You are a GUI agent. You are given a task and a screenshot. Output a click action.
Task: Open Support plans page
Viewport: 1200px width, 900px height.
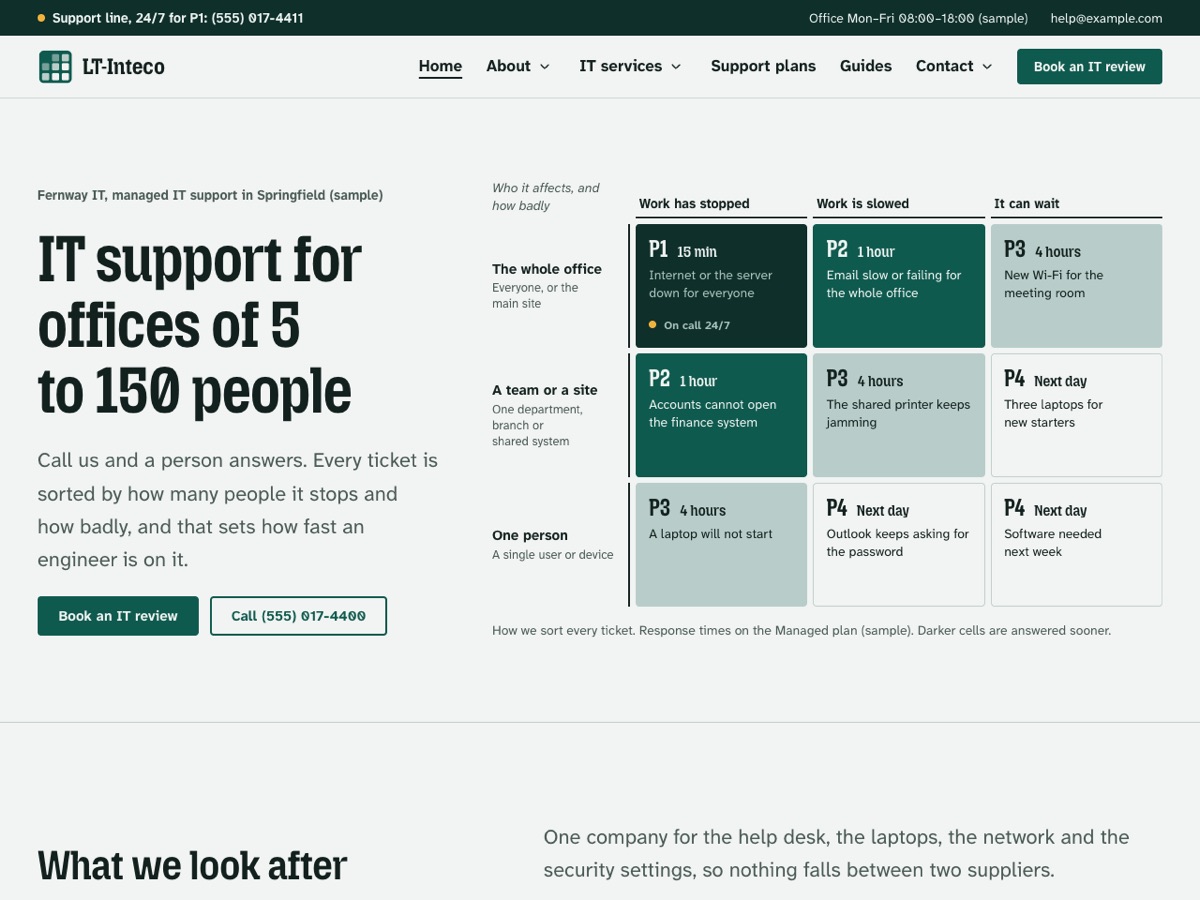(x=763, y=66)
